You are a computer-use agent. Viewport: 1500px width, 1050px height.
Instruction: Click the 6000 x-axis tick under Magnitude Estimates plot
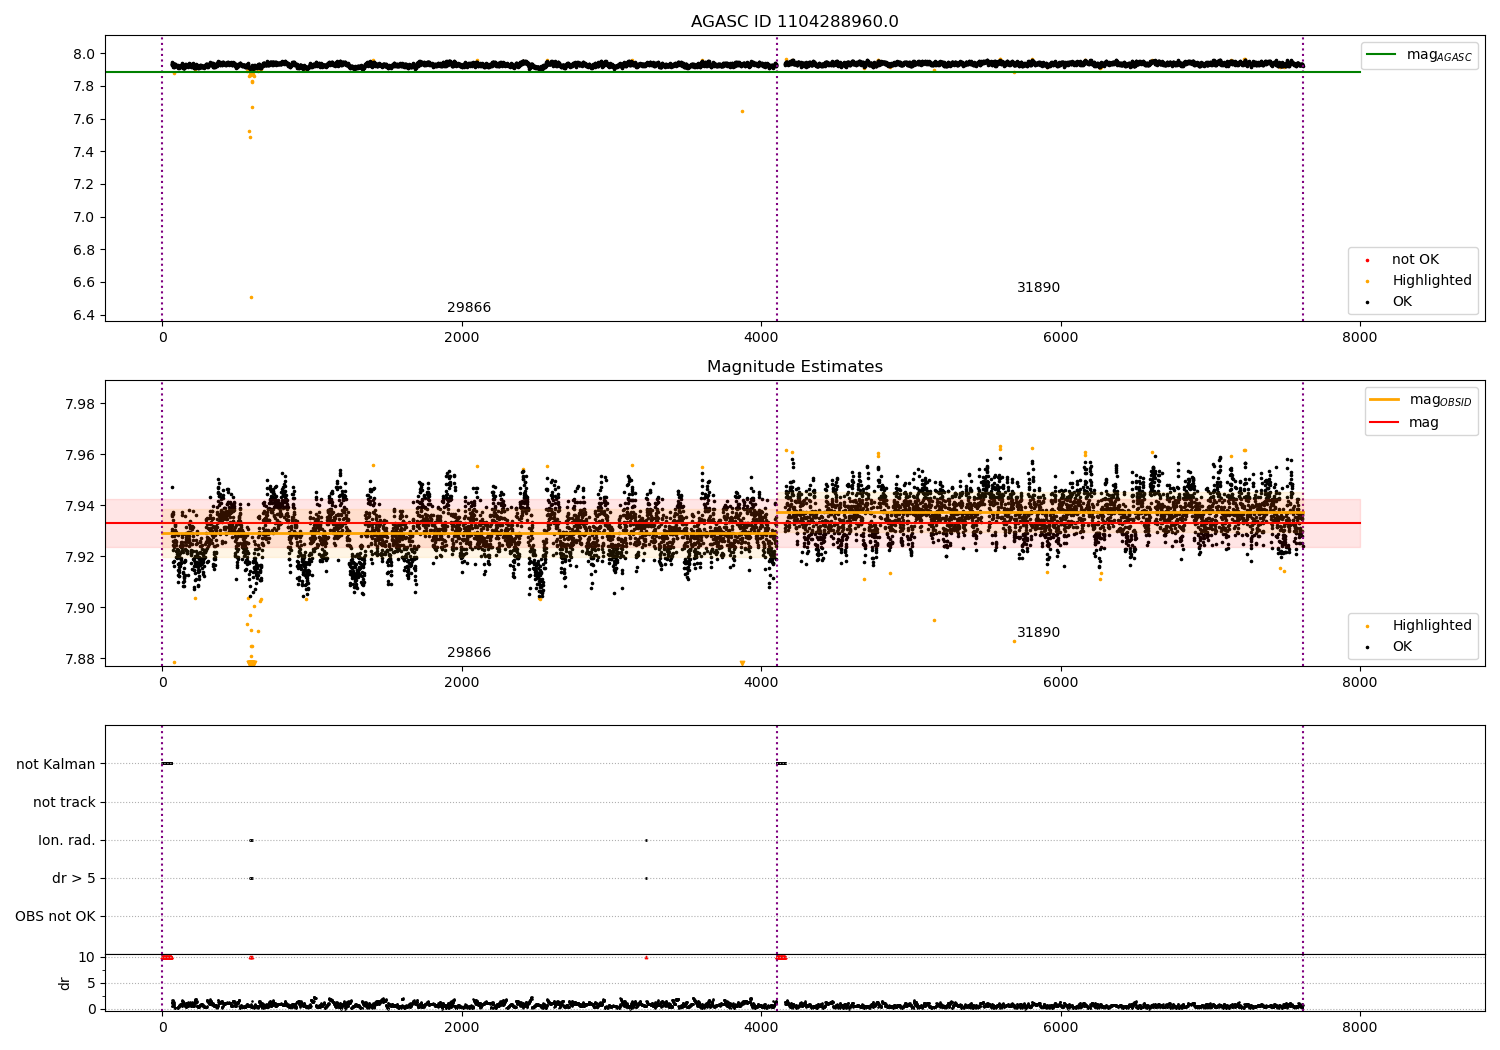(x=1060, y=683)
